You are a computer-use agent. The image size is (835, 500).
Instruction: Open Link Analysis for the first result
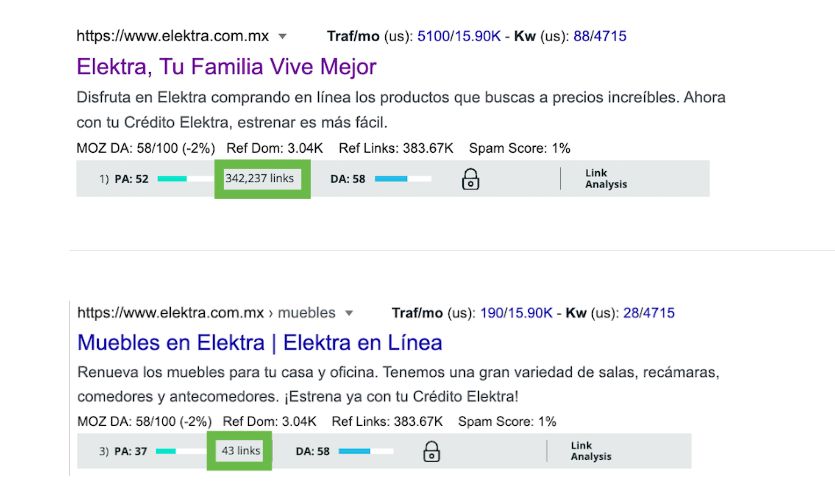(x=606, y=179)
